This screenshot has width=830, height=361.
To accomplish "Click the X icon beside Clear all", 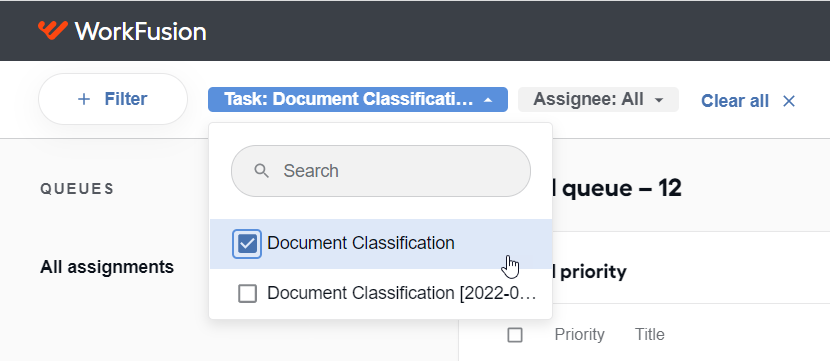I will point(789,101).
